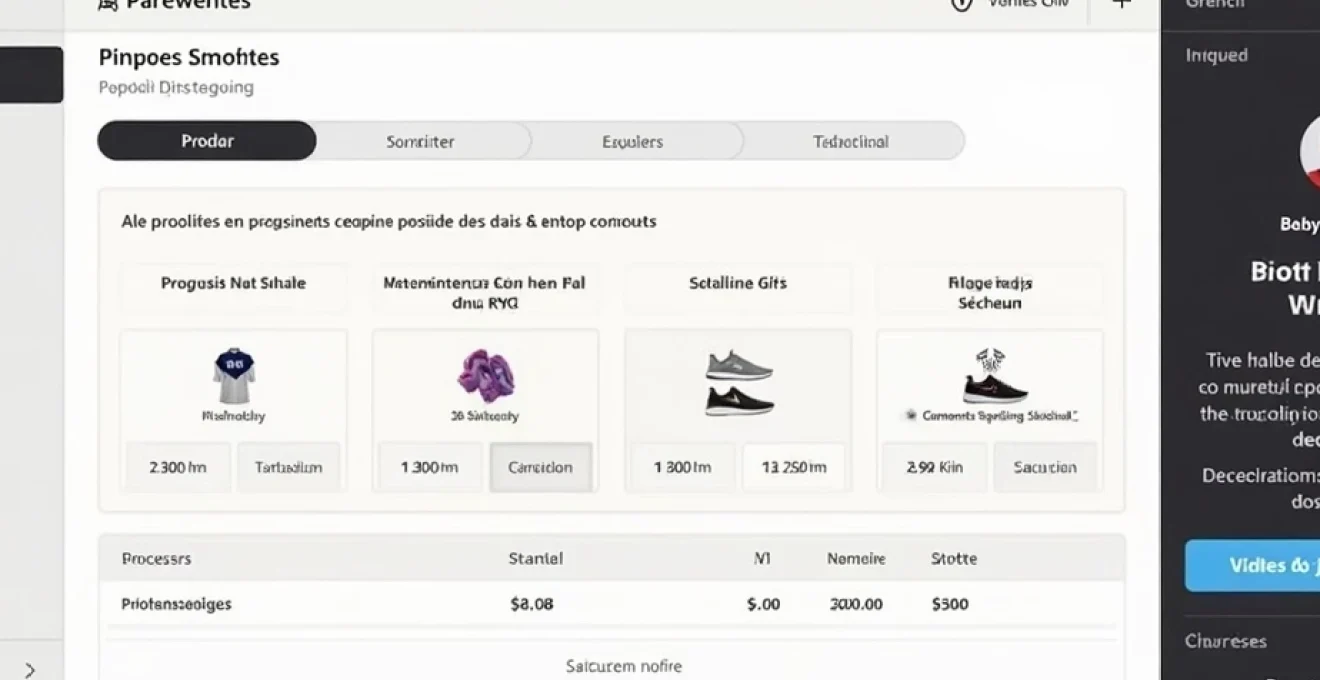1320x680 pixels.
Task: Click the plus icon in top bar
Action: 1122,4
